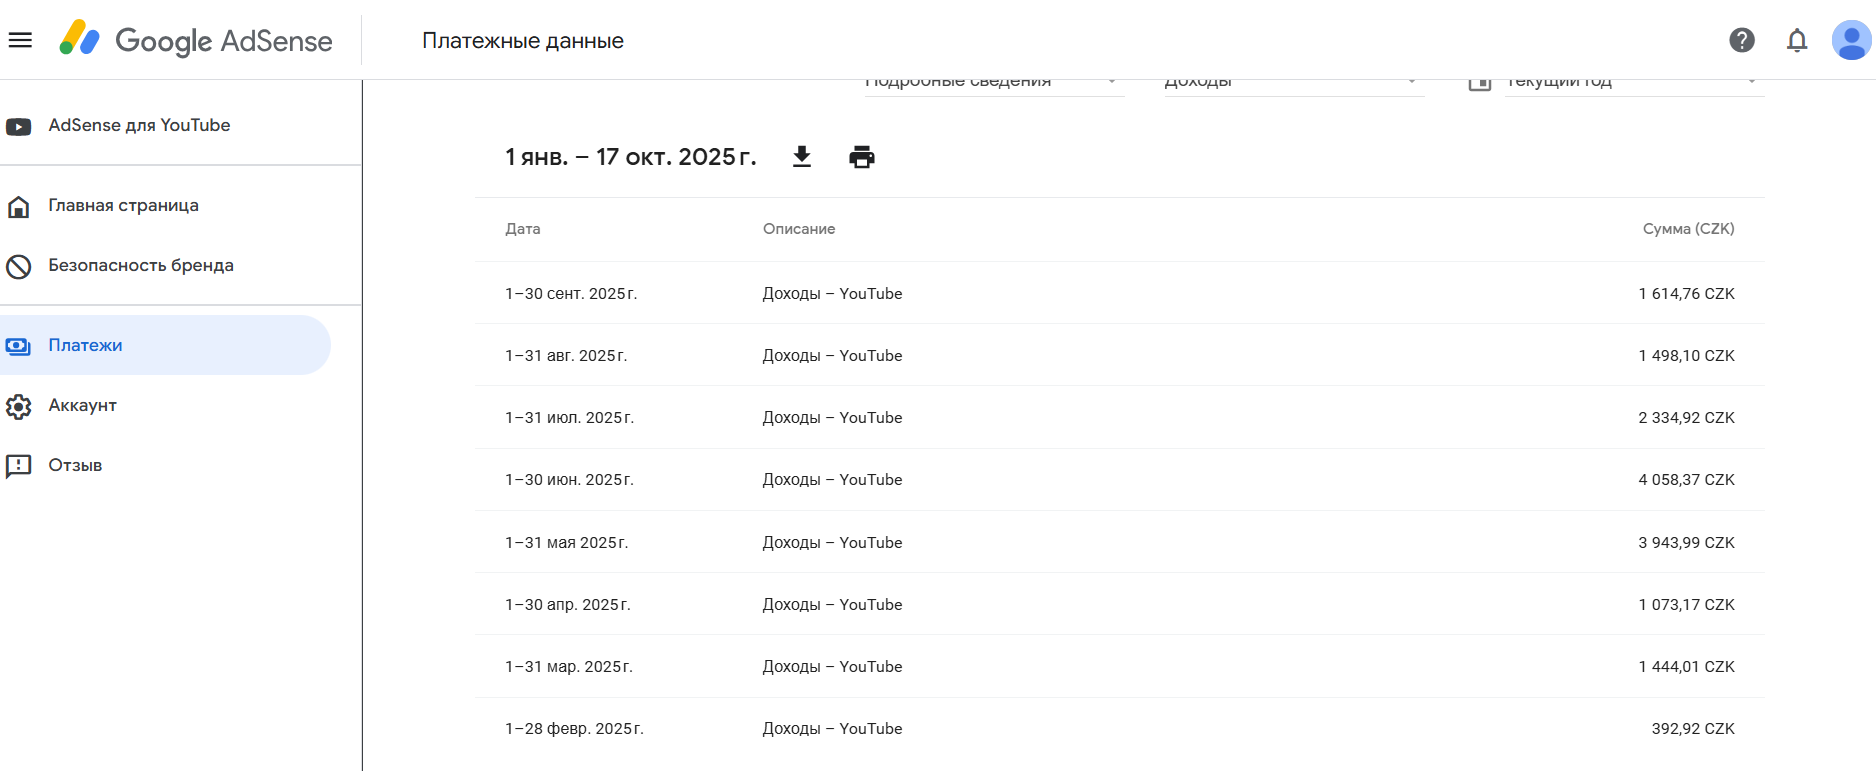Click Доходы – YouTube in the March row
Image resolution: width=1876 pixels, height=771 pixels.
click(x=832, y=667)
